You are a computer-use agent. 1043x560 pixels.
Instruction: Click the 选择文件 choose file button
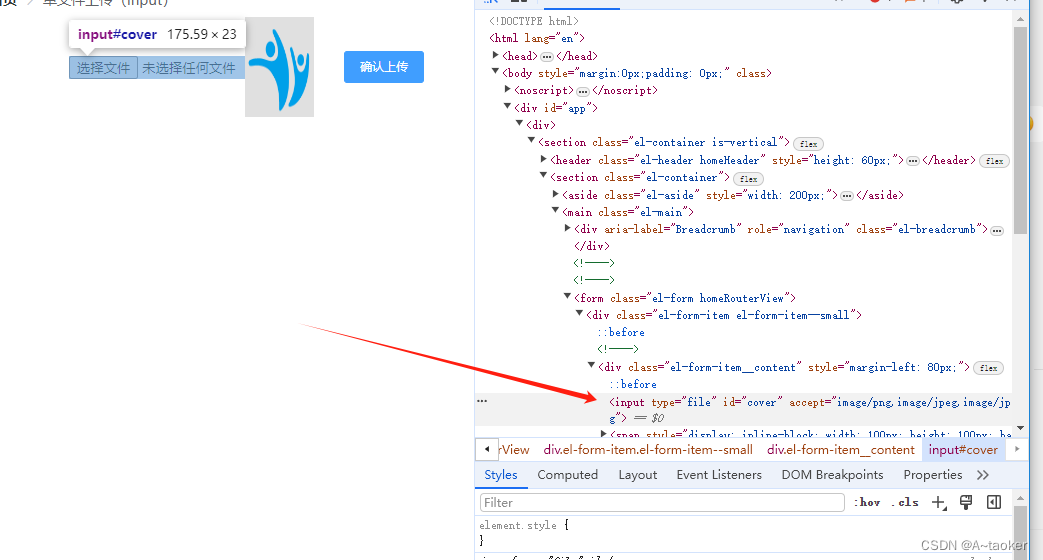(103, 68)
